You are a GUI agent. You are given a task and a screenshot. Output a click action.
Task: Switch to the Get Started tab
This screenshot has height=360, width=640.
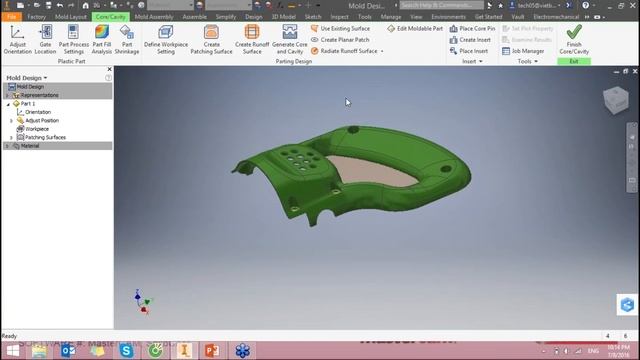coord(488,17)
